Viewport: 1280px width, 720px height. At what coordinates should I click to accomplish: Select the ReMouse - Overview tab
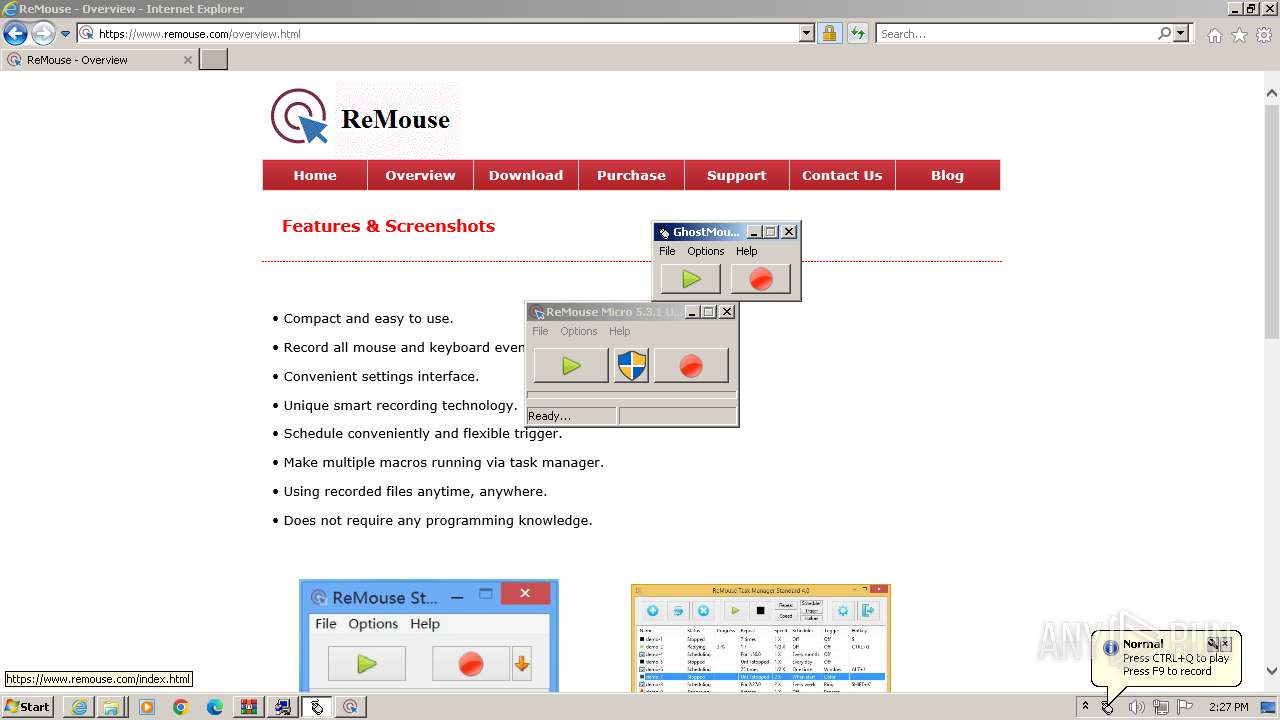pos(98,60)
